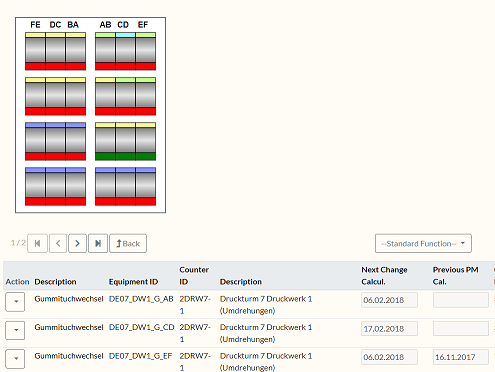Open the Standard Function dropdown
The image size is (495, 372).
423,243
